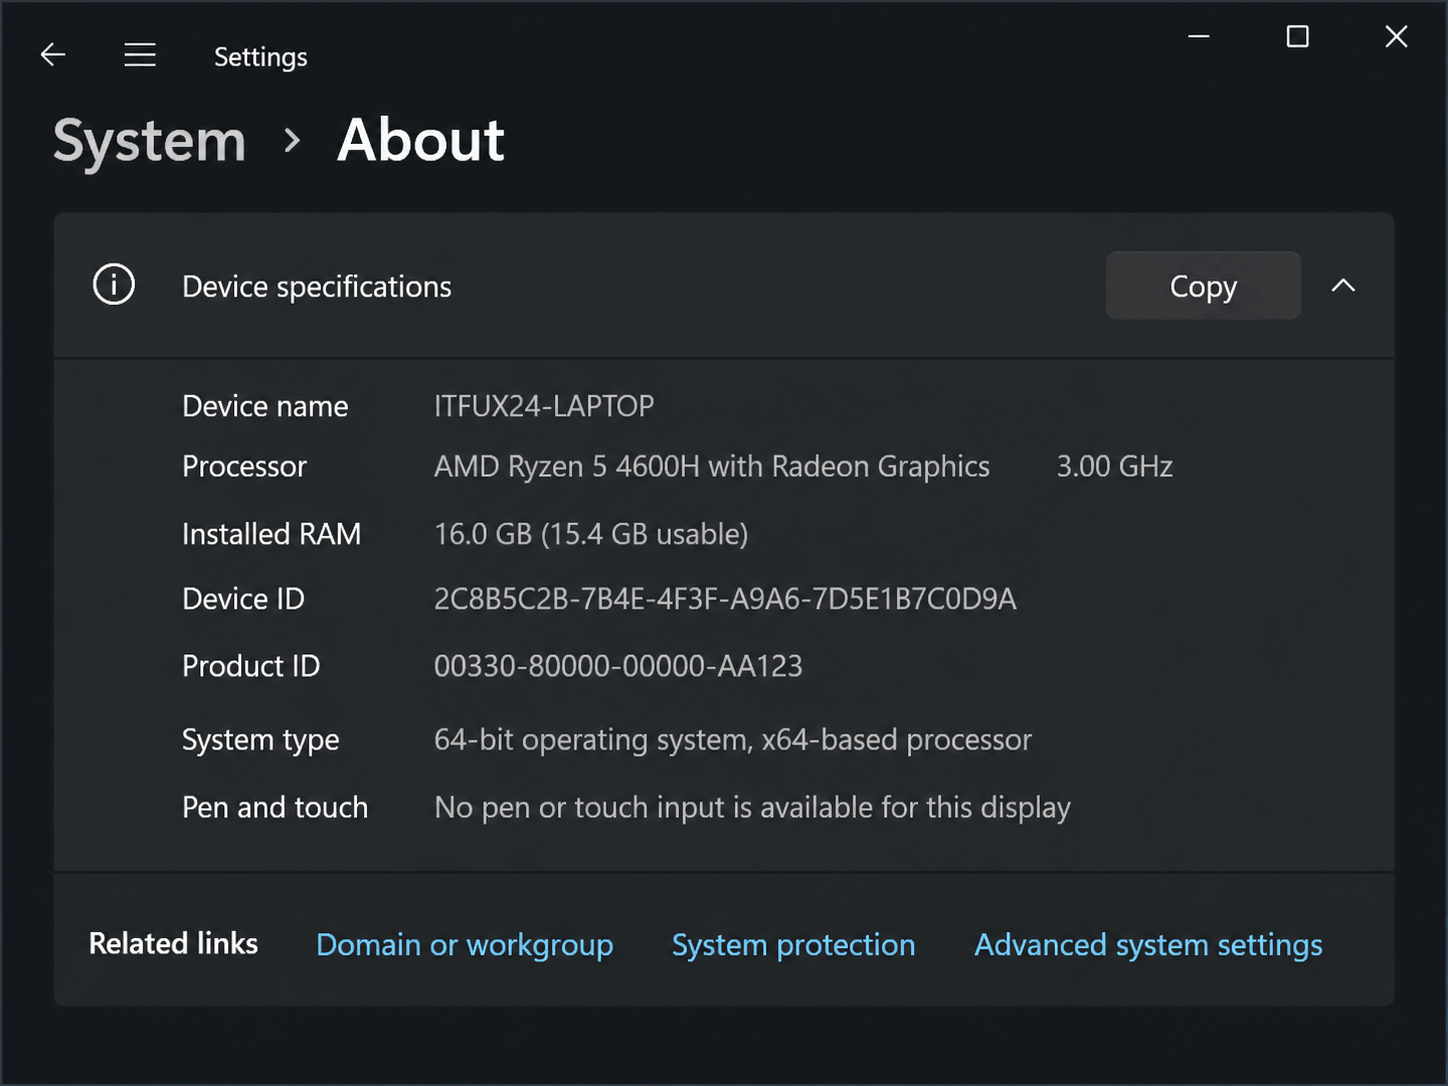Click the Installed RAM label
Screen dimensions: 1448x1086
coord(271,534)
